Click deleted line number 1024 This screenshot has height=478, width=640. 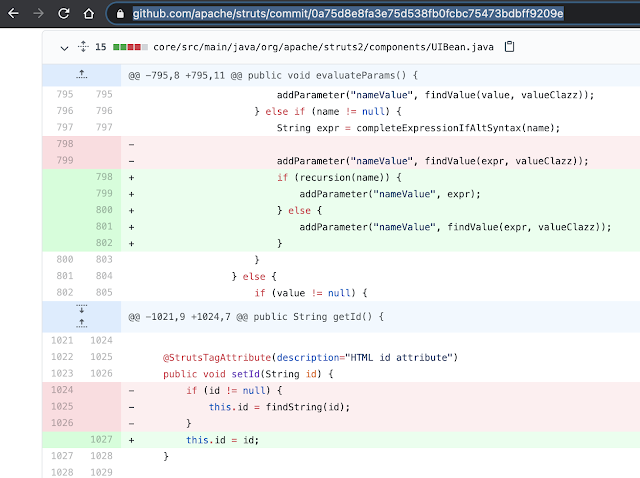(62, 390)
